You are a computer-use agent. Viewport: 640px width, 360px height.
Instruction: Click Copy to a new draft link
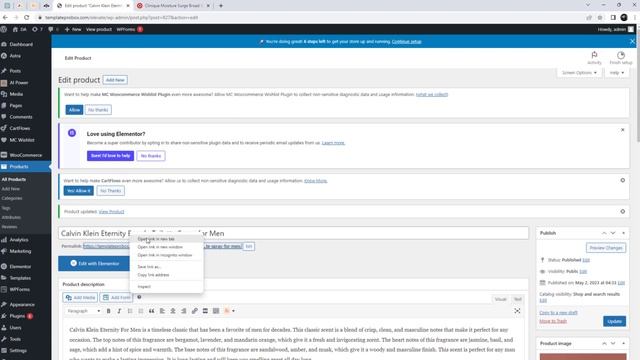[x=558, y=313]
